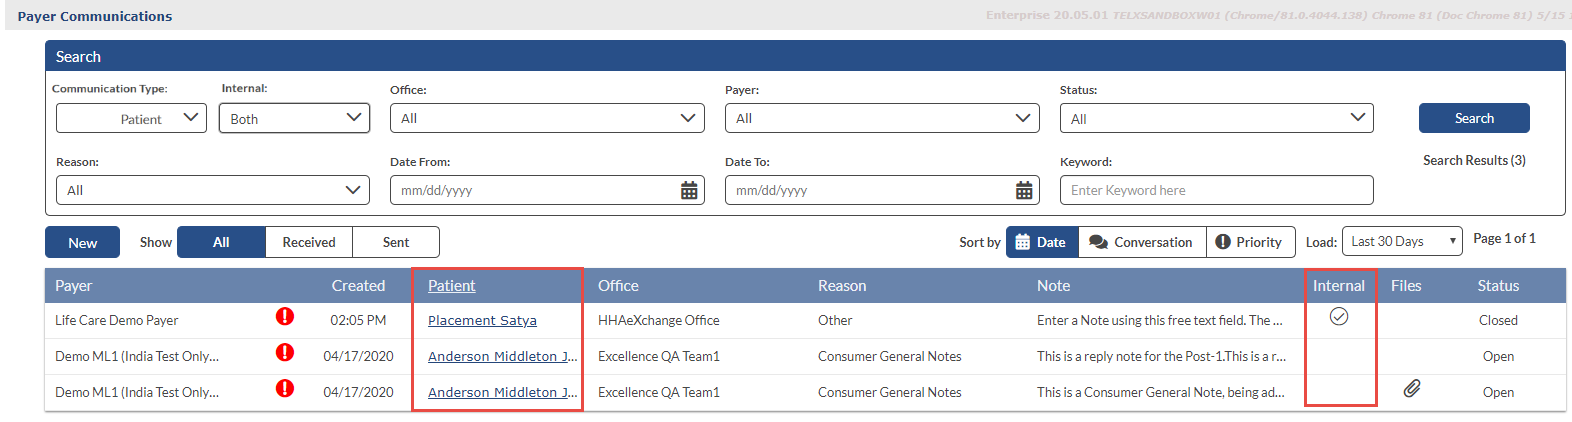Viewport: 1572px width, 422px height.
Task: Click red alert icon beside 04/17/2020 reply note row
Action: coord(285,352)
